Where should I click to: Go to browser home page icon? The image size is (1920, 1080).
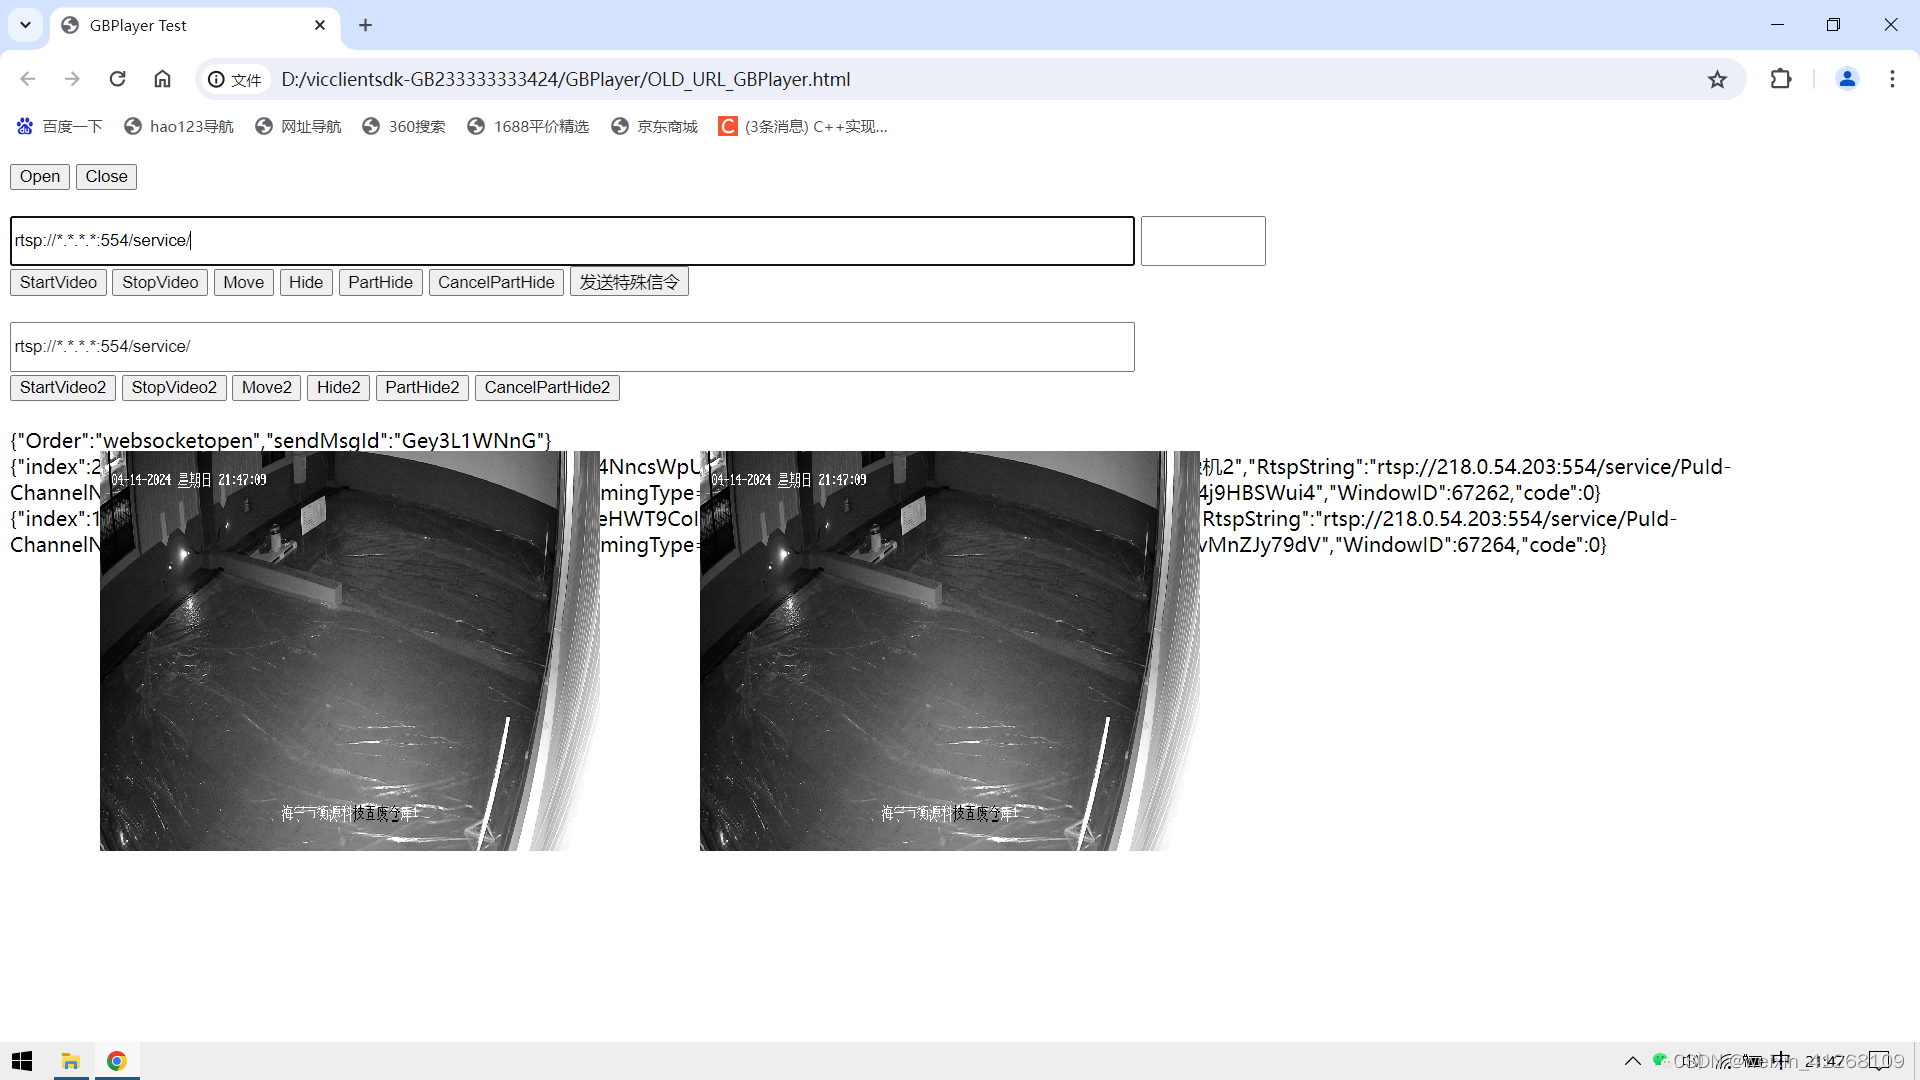[162, 79]
